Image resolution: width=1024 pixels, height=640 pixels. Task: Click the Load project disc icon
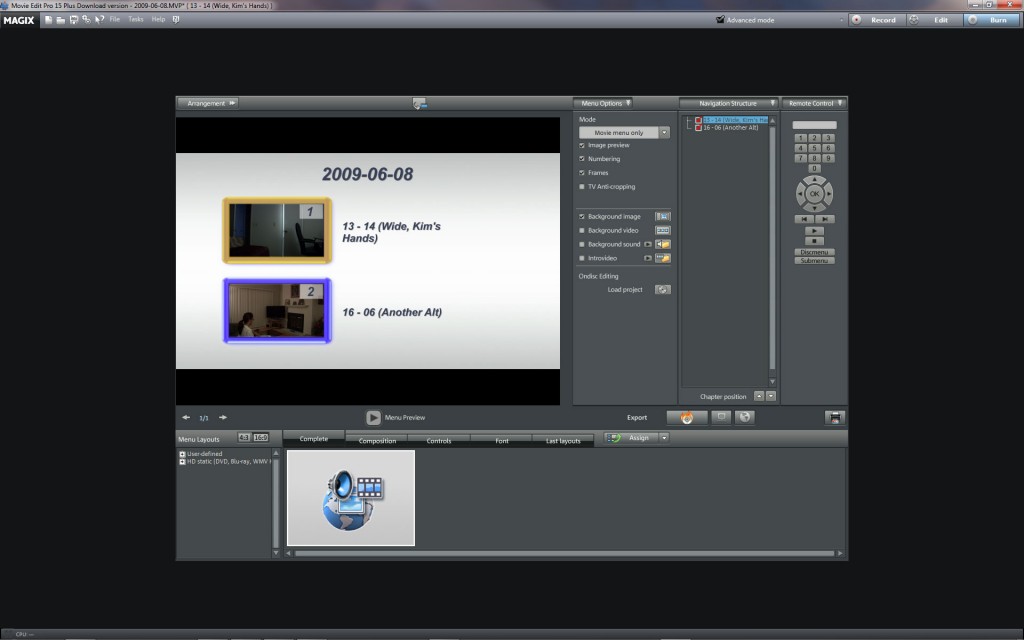(662, 289)
